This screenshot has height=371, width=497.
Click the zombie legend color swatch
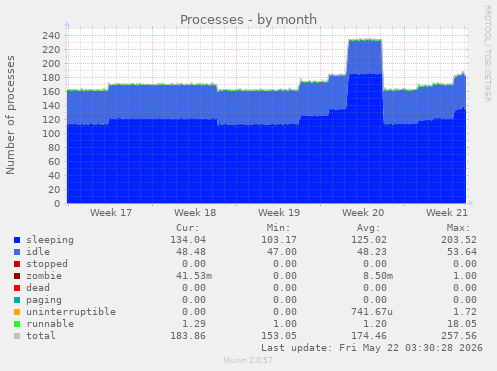(17, 276)
